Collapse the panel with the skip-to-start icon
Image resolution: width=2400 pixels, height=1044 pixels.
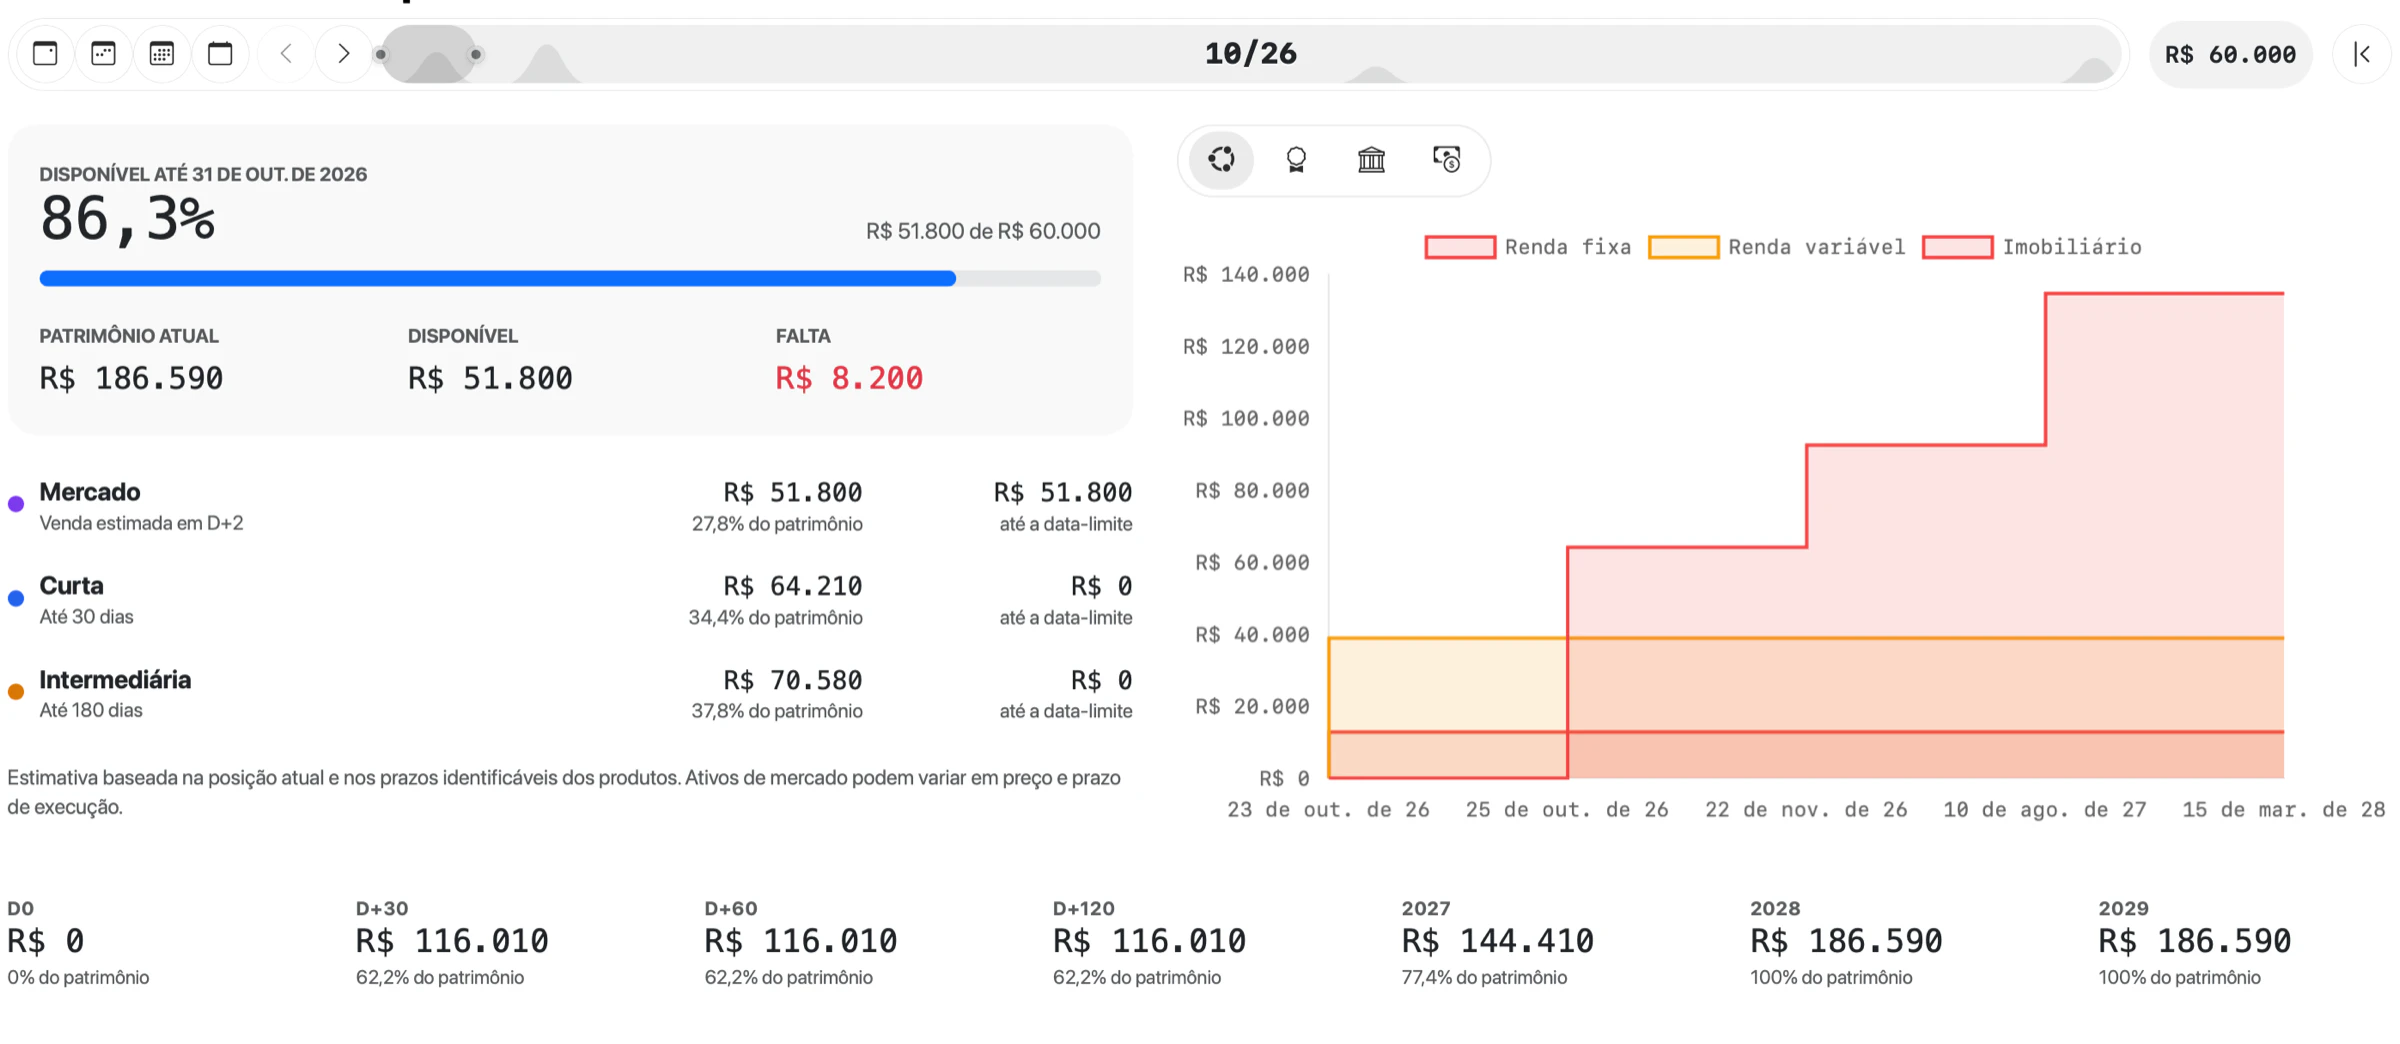click(x=2362, y=54)
